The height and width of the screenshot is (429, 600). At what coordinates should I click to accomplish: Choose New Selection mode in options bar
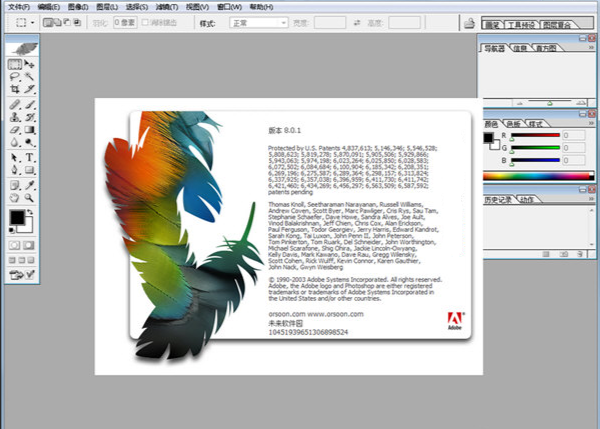(x=47, y=23)
